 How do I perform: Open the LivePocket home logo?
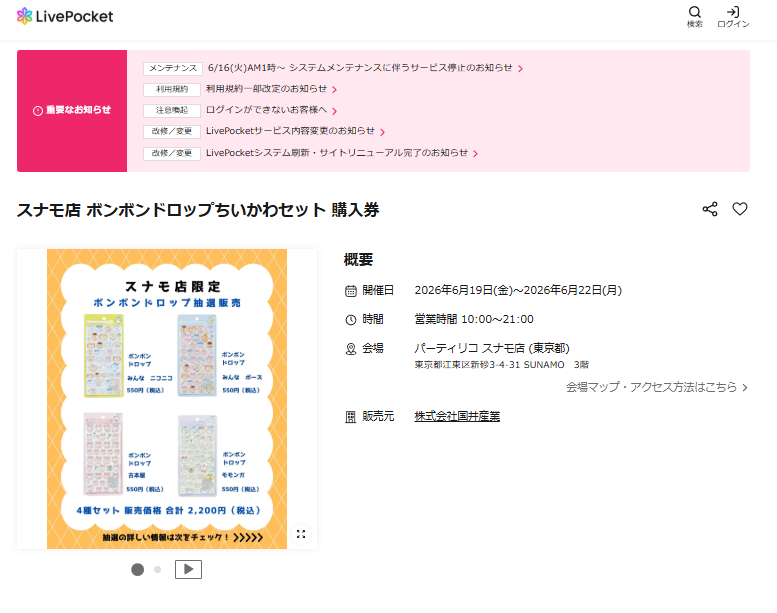[65, 16]
